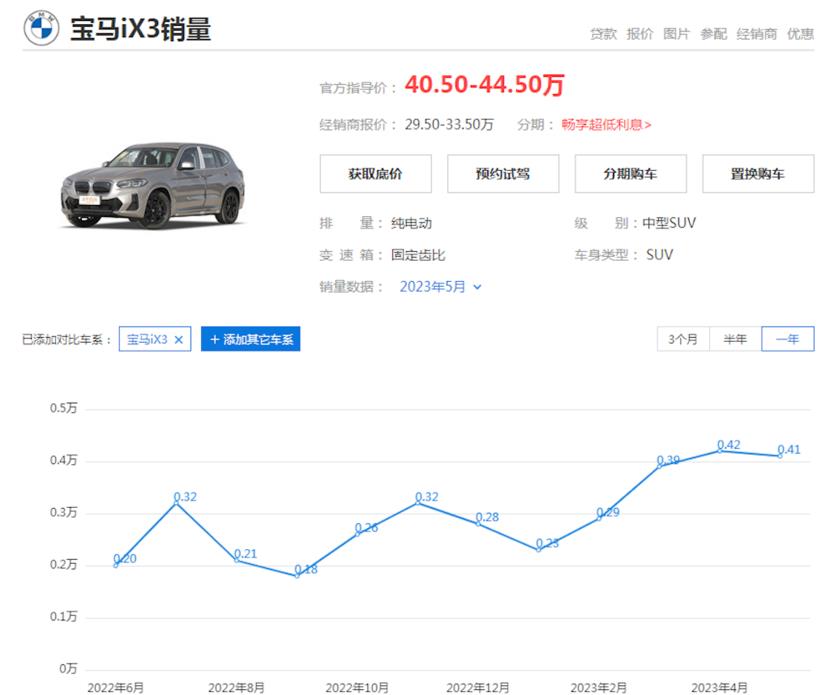The width and height of the screenshot is (830, 695).
Task: Click the 2022年6月 axis label
Action: pos(115,687)
